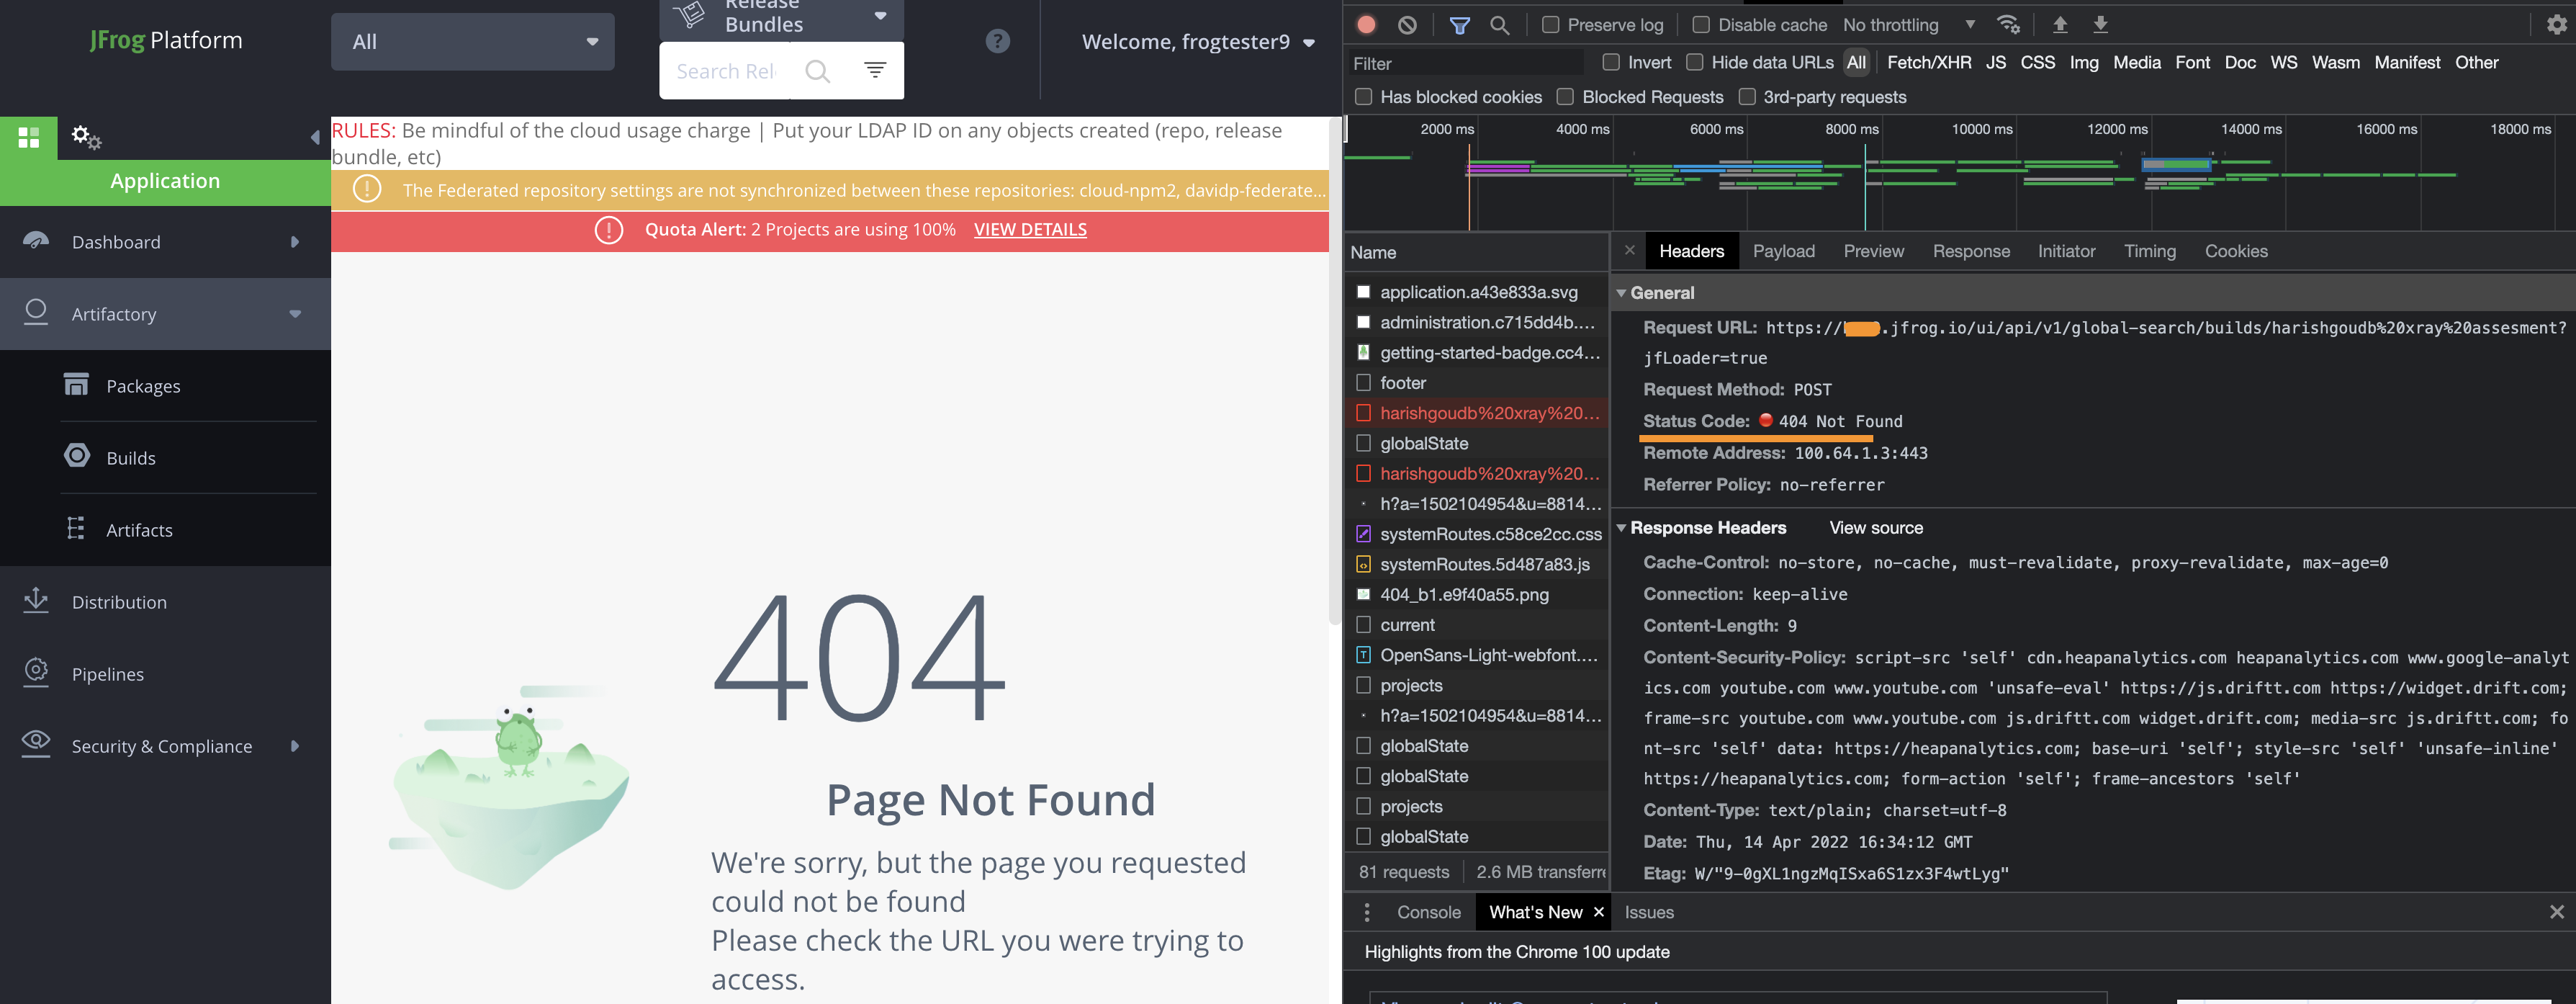Stop recording network log in DevTools
Screen dimensions: 2576x1004
coord(1366,24)
